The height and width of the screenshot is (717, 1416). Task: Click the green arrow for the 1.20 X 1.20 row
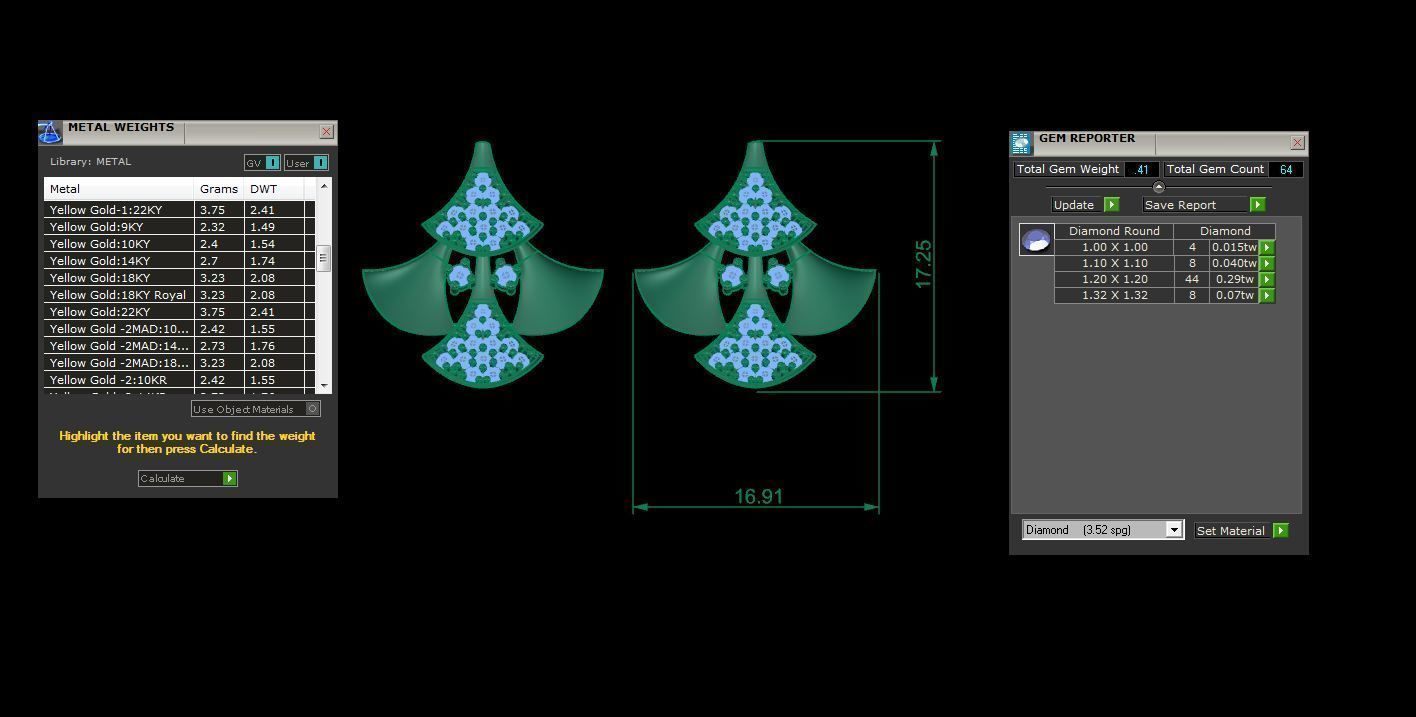pos(1267,279)
